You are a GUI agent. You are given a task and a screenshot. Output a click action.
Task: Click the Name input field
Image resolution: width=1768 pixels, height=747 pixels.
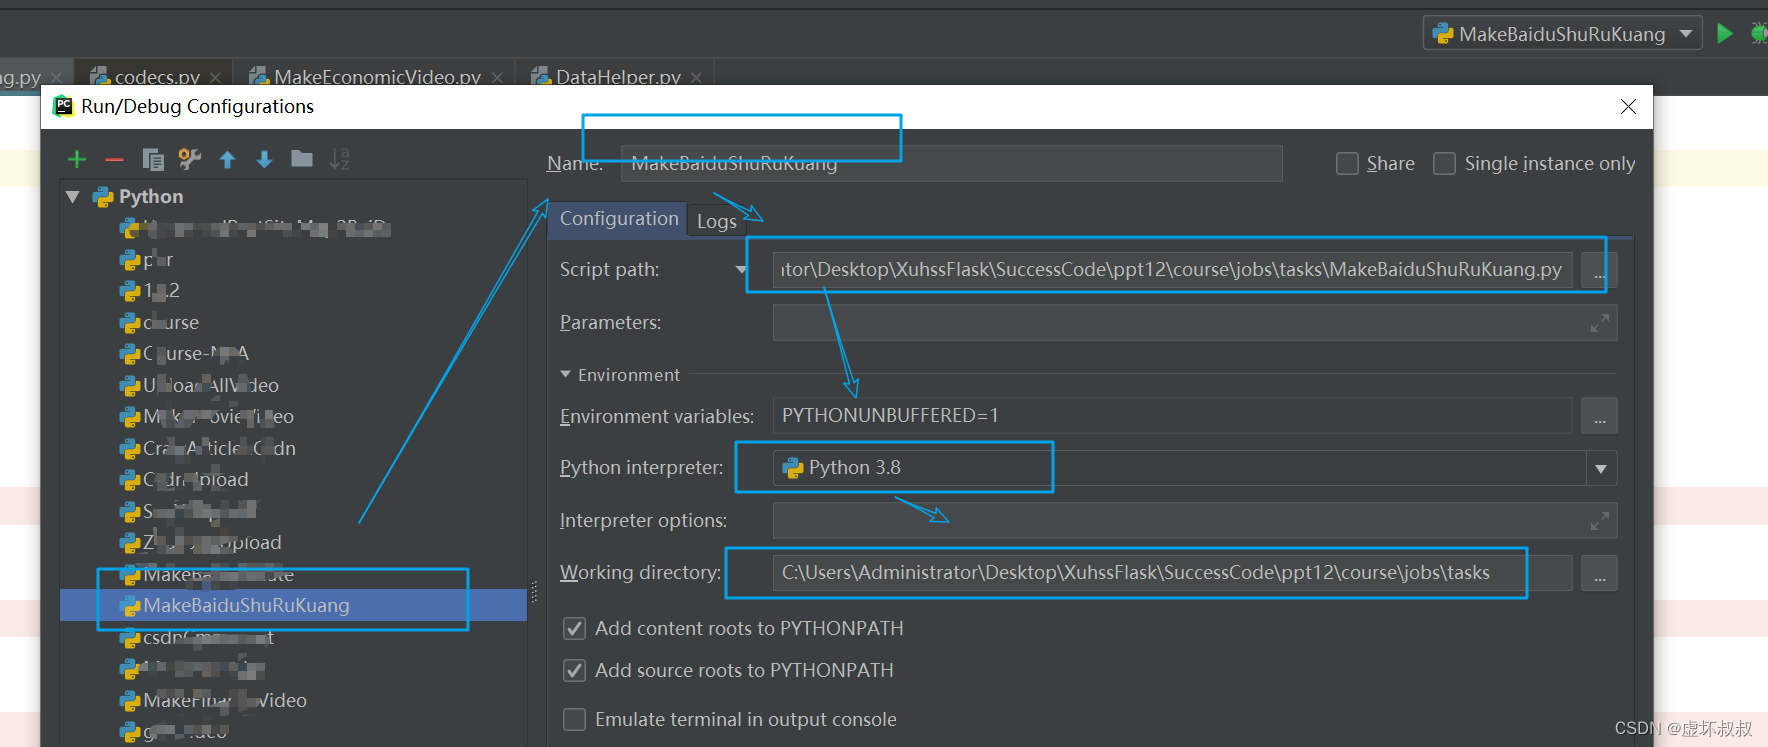951,163
